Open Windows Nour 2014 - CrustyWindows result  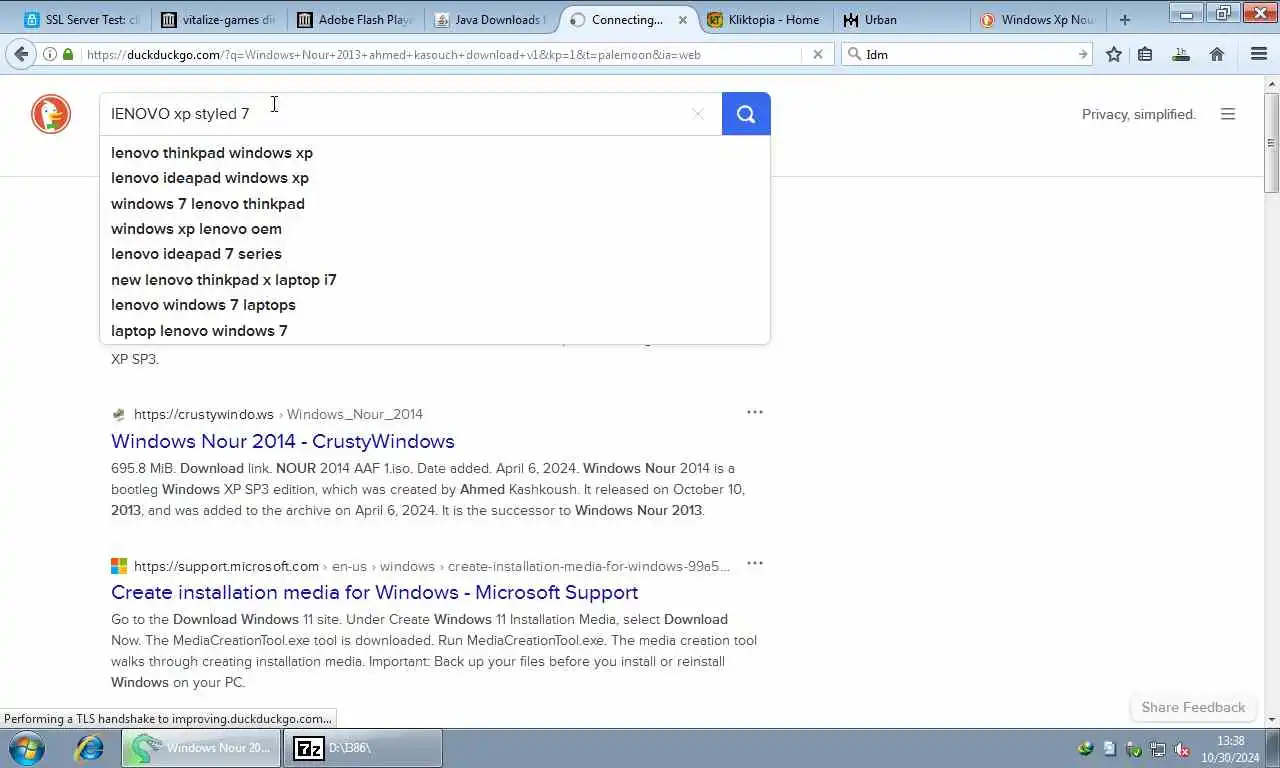[283, 441]
